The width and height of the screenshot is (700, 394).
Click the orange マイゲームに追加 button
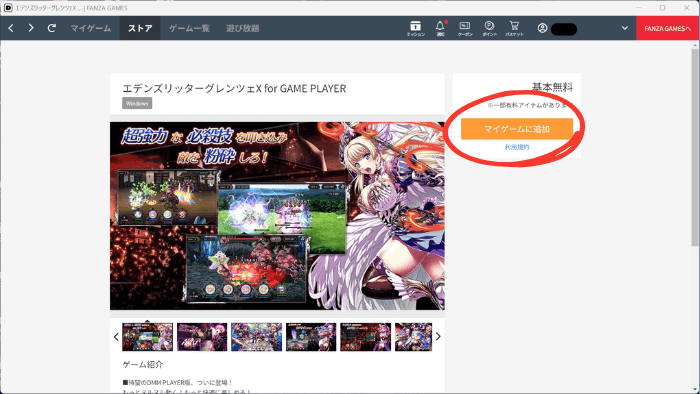(x=517, y=129)
